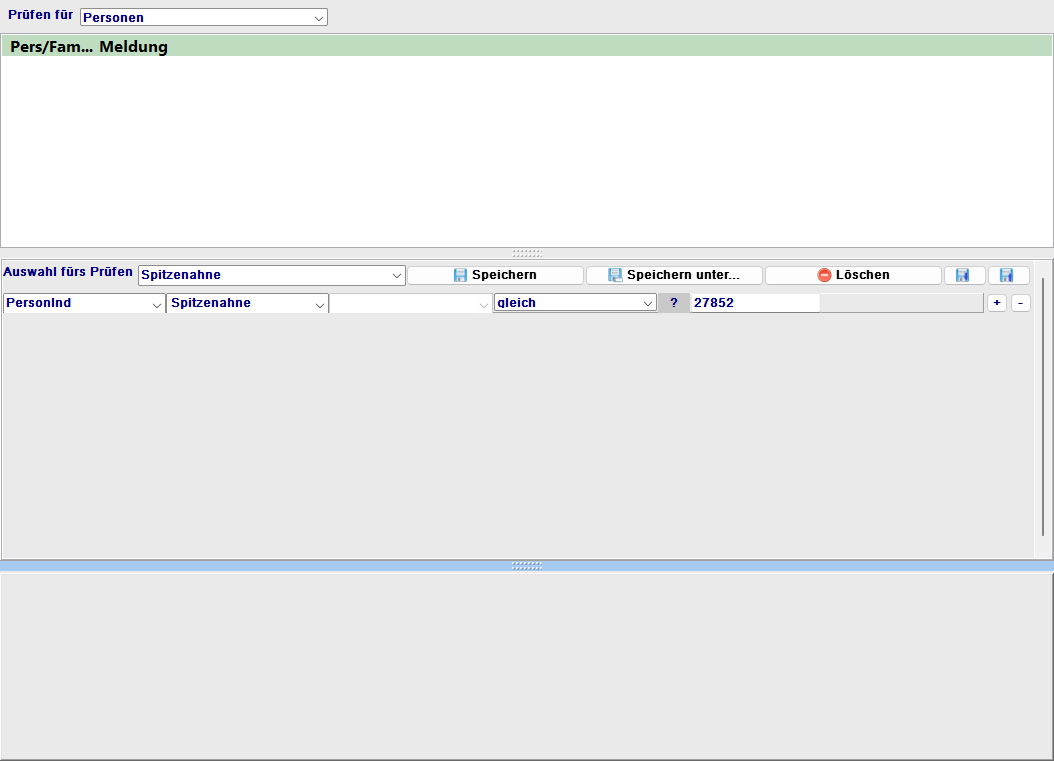This screenshot has height=761, width=1054.
Task: Click the lower blue splitter bar handle
Action: coord(527,565)
